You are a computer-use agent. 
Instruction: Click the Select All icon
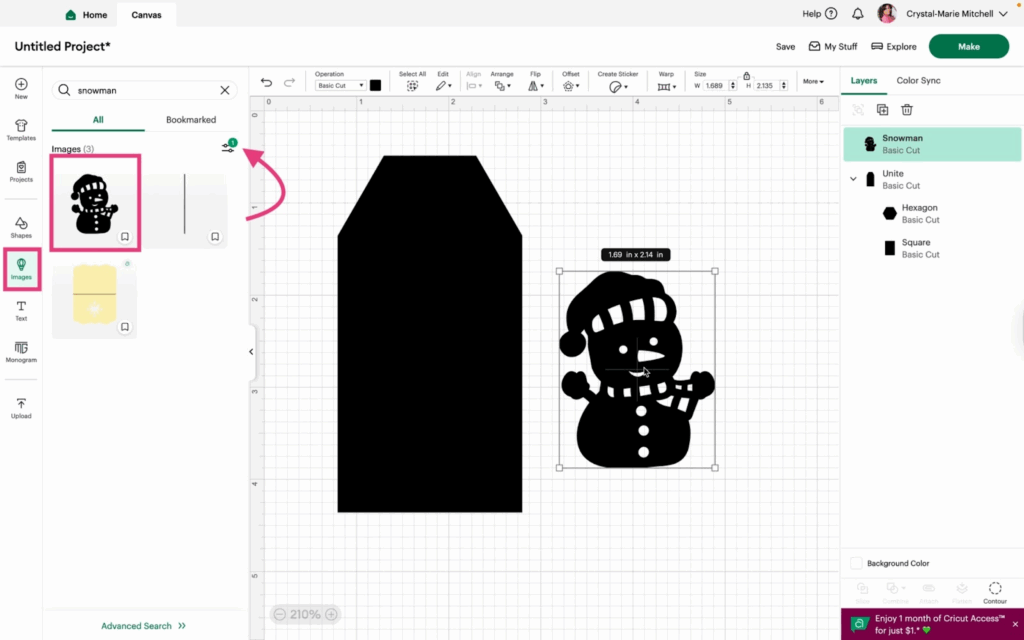pos(412,86)
